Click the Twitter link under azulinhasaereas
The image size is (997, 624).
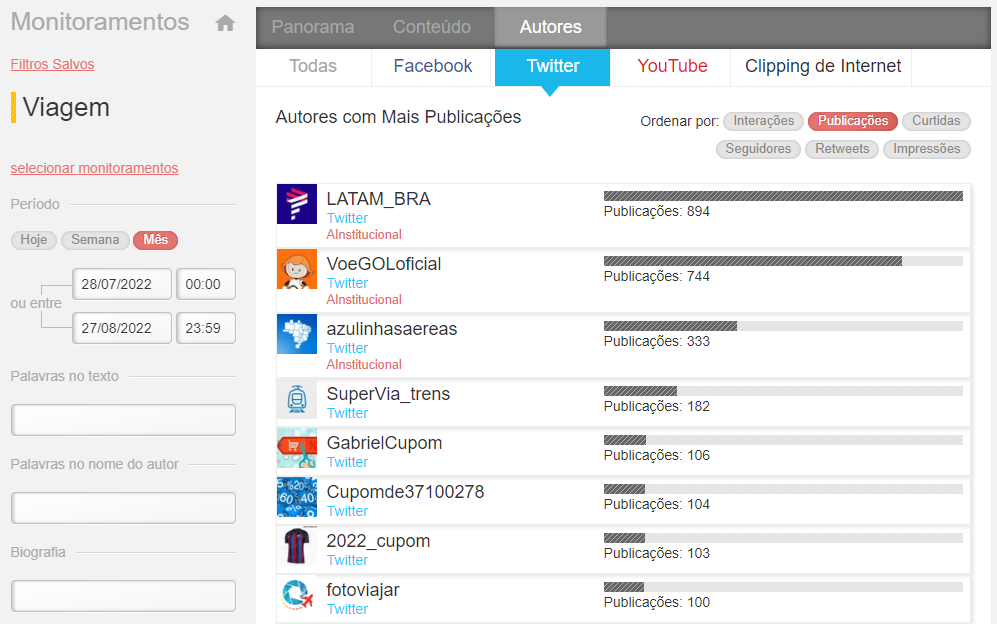[347, 348]
